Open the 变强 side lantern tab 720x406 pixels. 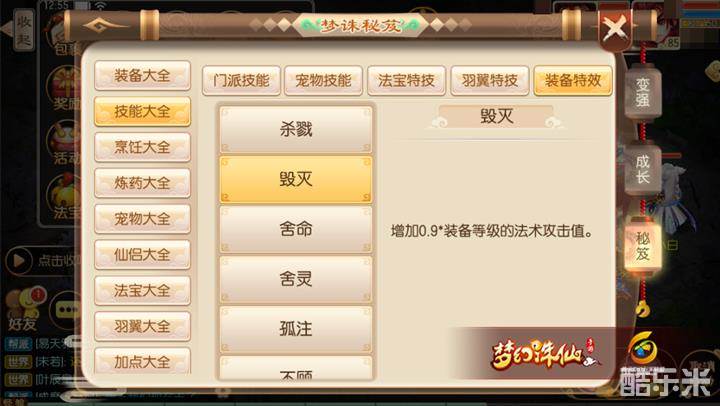pyautogui.click(x=642, y=92)
